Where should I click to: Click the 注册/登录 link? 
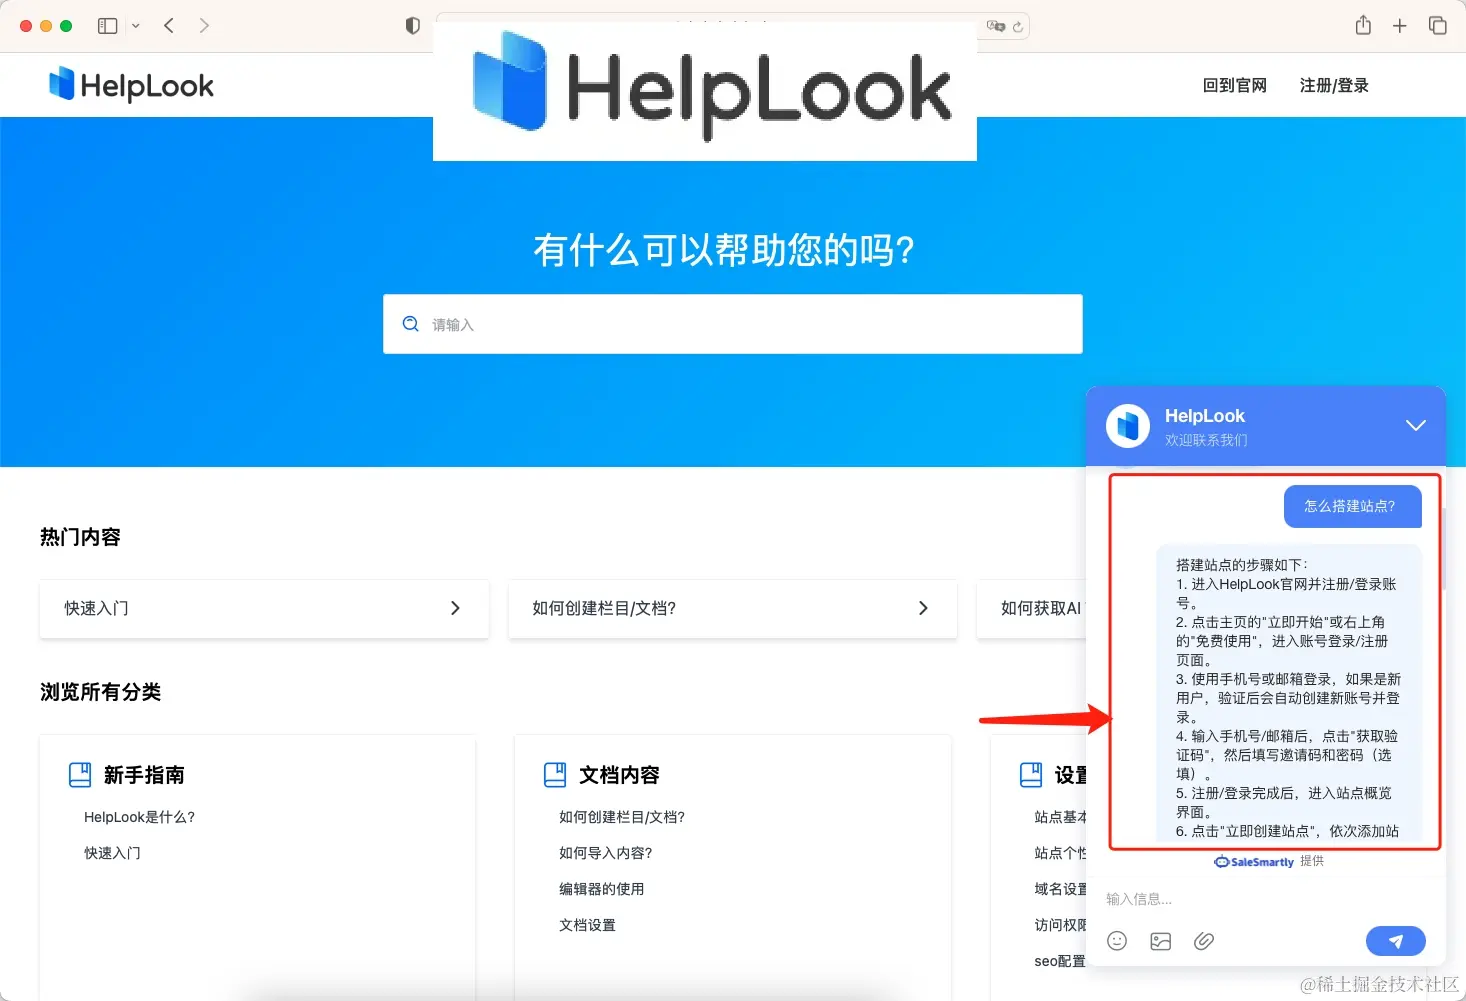point(1334,86)
